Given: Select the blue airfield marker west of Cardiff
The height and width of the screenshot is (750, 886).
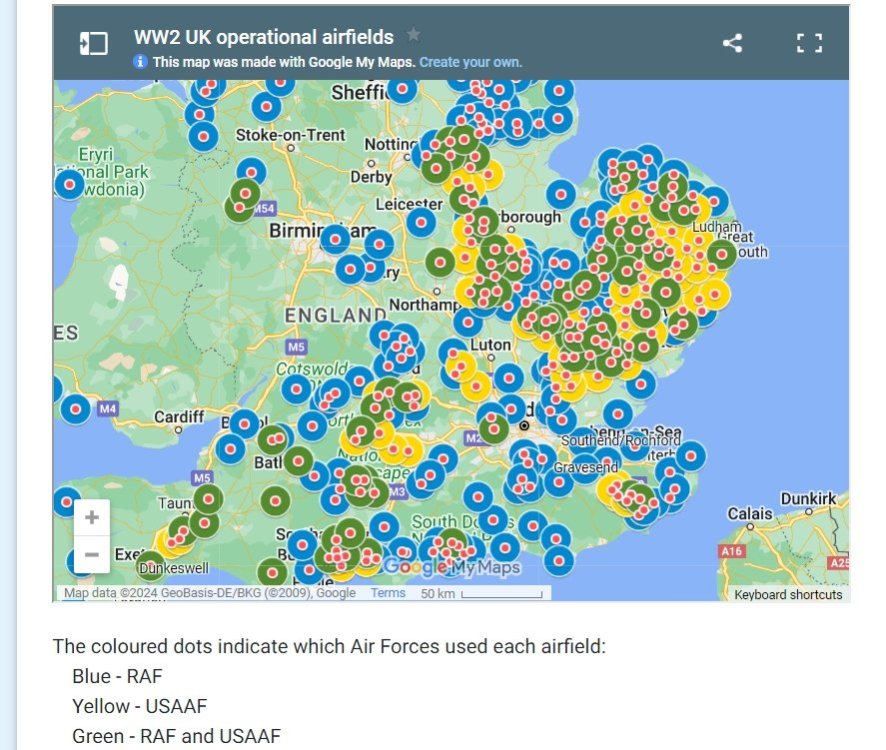Looking at the screenshot, I should point(76,409).
